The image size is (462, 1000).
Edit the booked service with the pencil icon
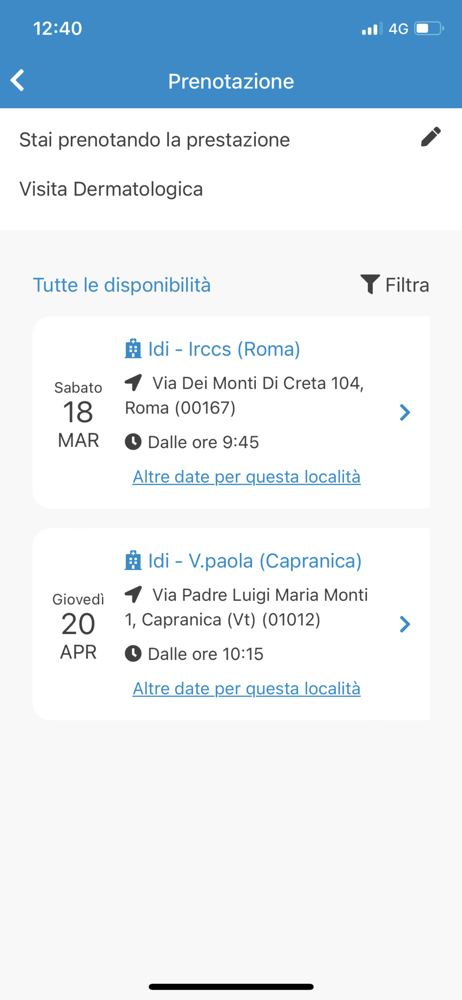click(x=431, y=137)
